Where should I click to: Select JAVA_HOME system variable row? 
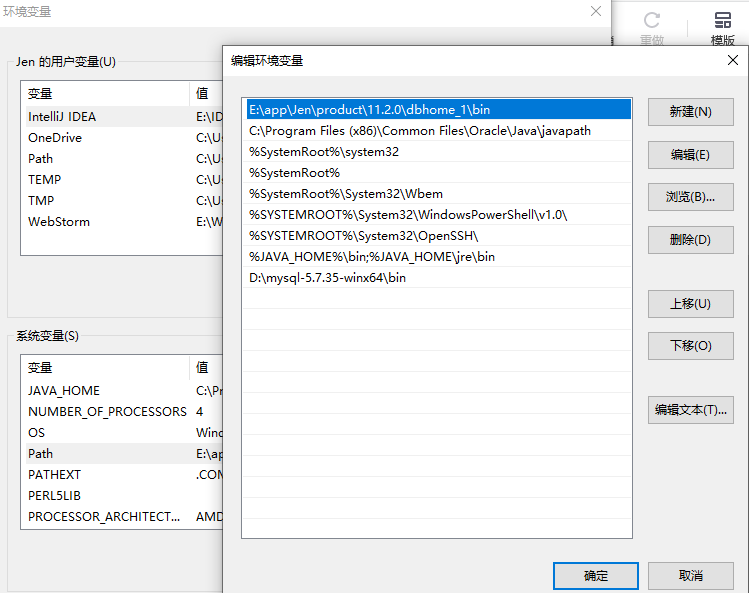tap(124, 390)
